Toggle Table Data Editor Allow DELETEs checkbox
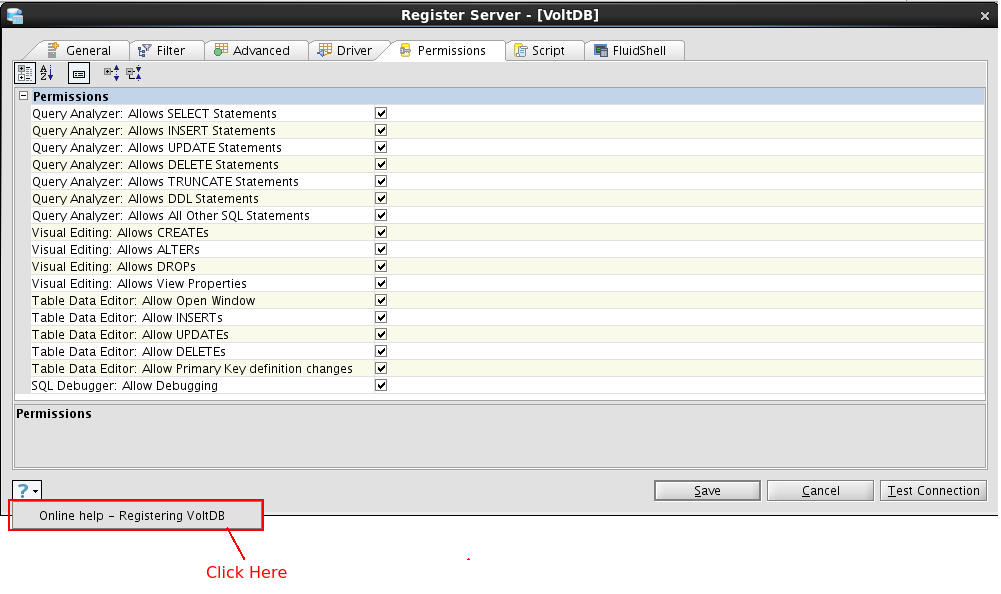 click(381, 351)
